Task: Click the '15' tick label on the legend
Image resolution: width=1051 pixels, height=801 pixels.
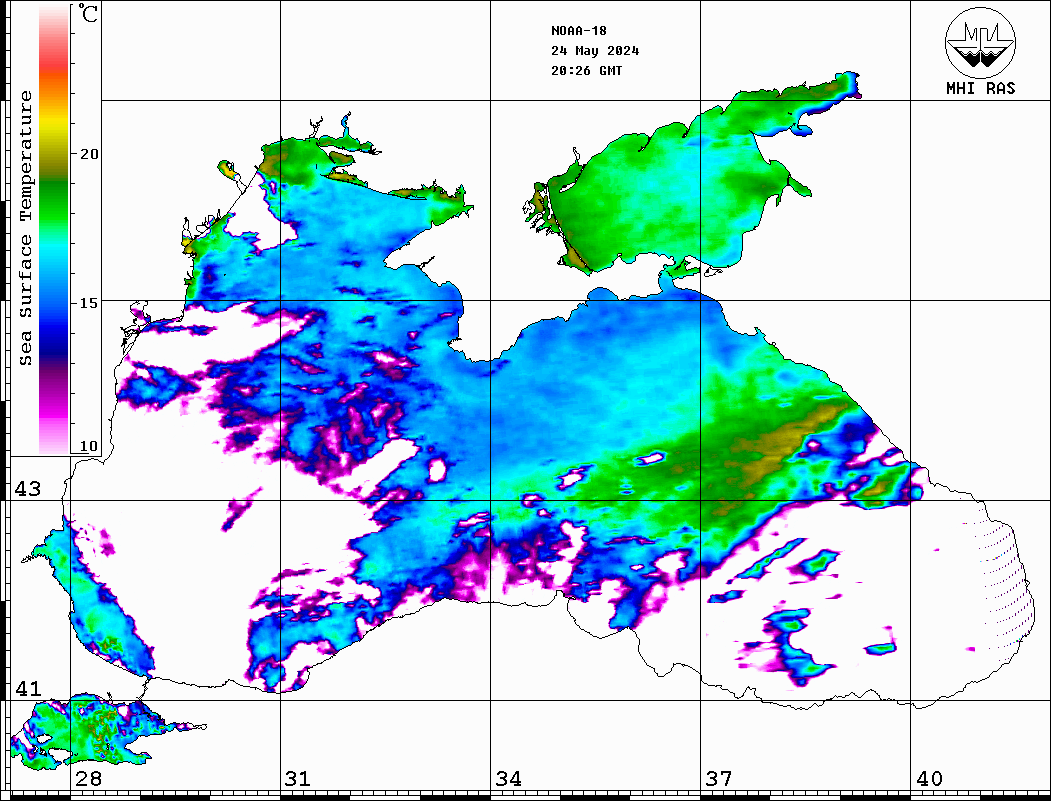Action: tap(89, 303)
